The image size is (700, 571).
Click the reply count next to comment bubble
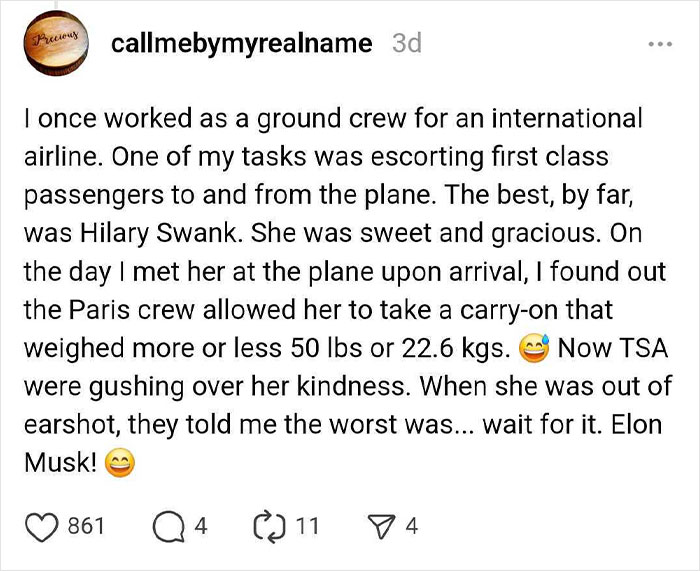click(200, 525)
